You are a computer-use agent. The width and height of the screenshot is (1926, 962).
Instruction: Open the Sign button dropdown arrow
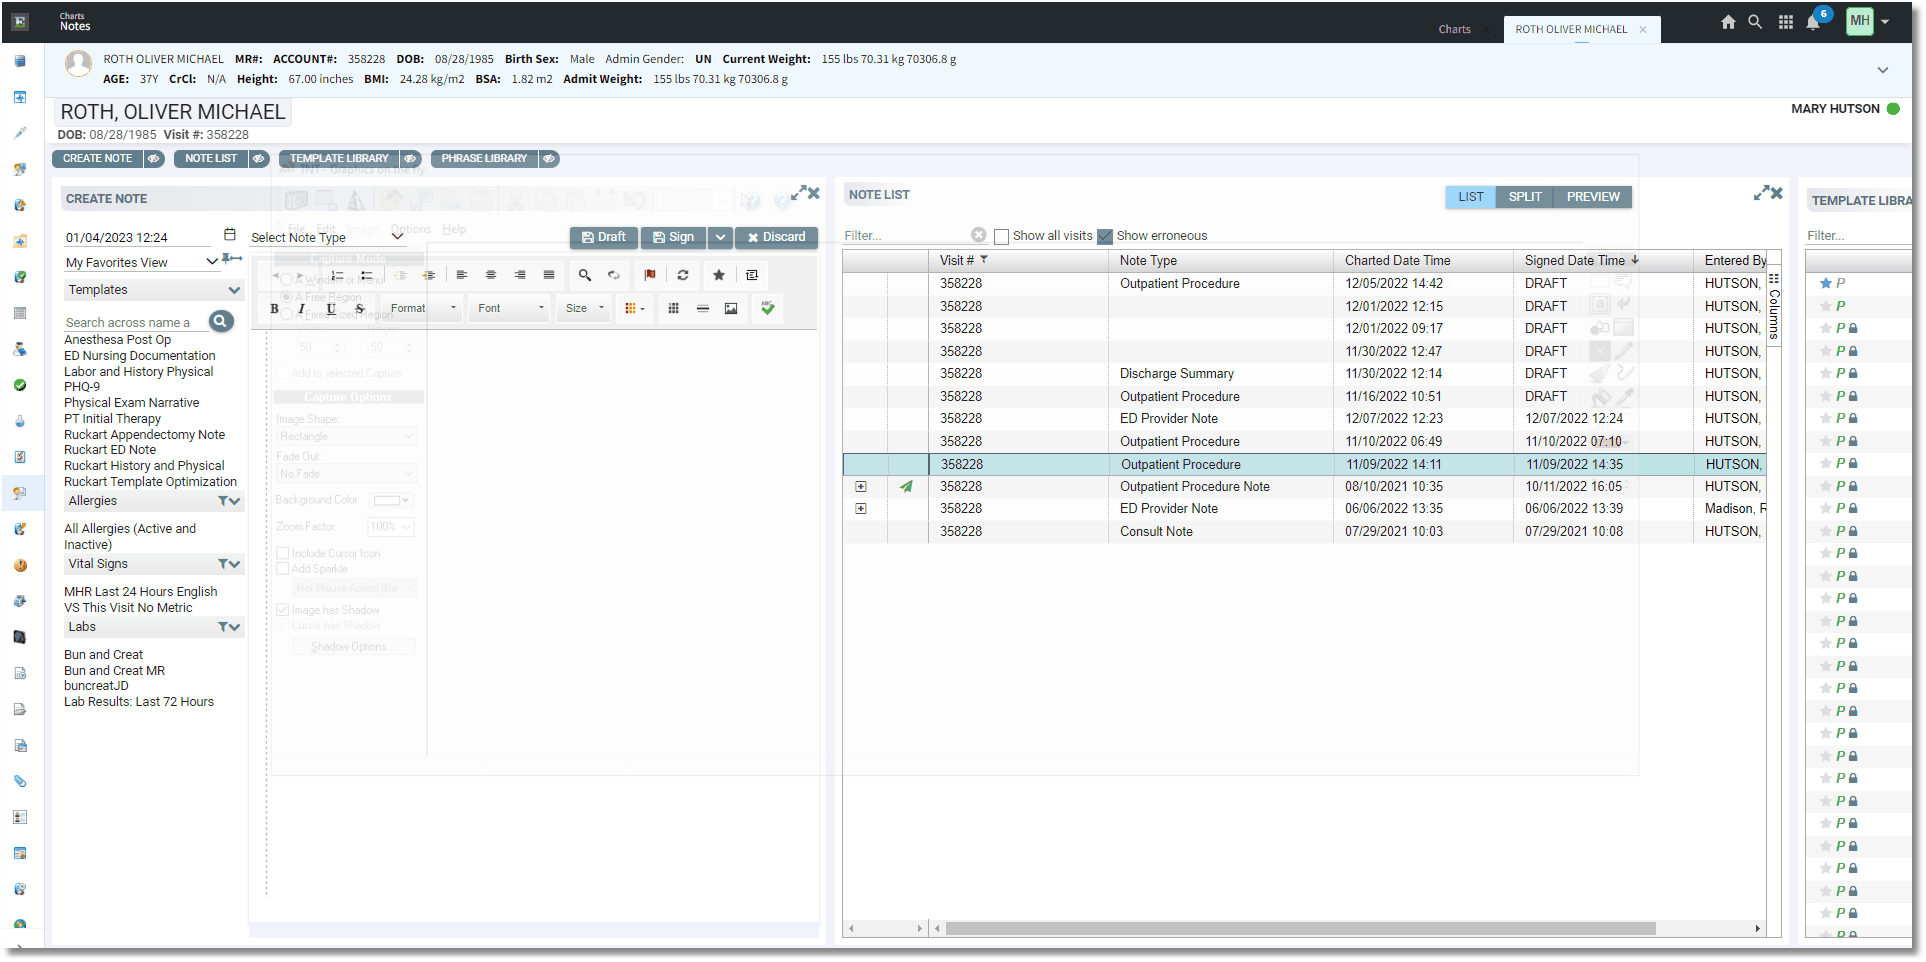(x=720, y=237)
